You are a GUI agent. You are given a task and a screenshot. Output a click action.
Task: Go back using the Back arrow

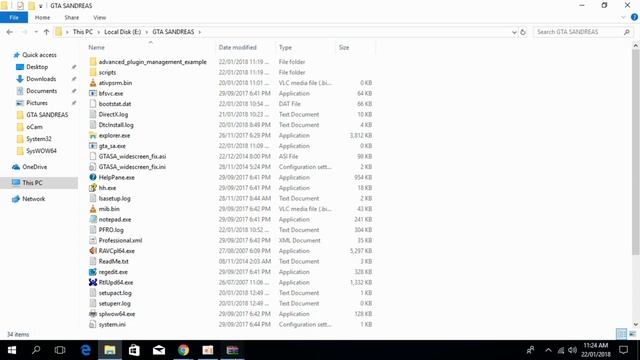[x=10, y=32]
